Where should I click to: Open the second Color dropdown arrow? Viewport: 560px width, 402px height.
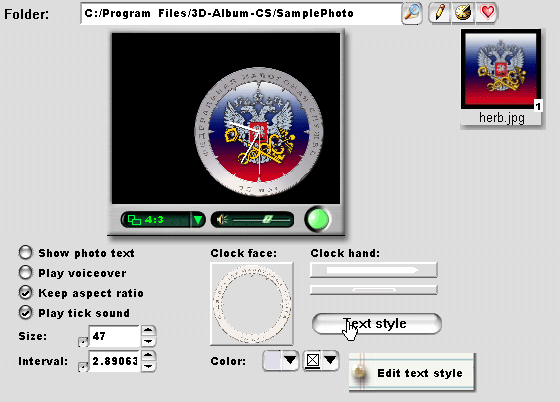(x=330, y=361)
